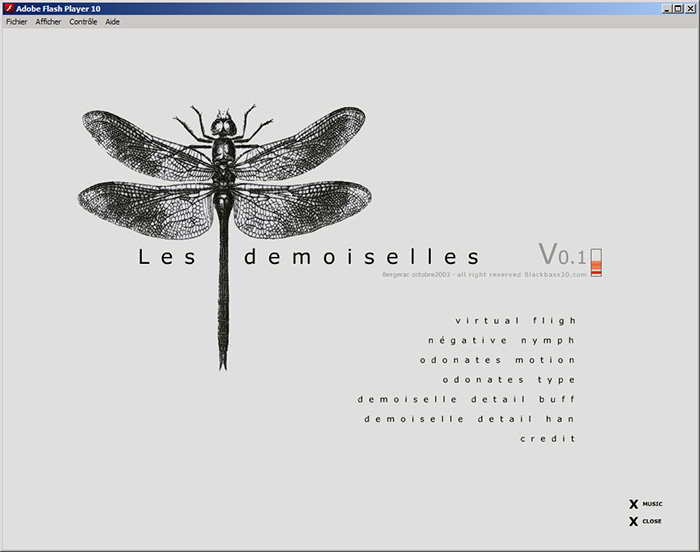Go to odonates type
Viewport: 700px width, 552px height.
[x=509, y=380]
